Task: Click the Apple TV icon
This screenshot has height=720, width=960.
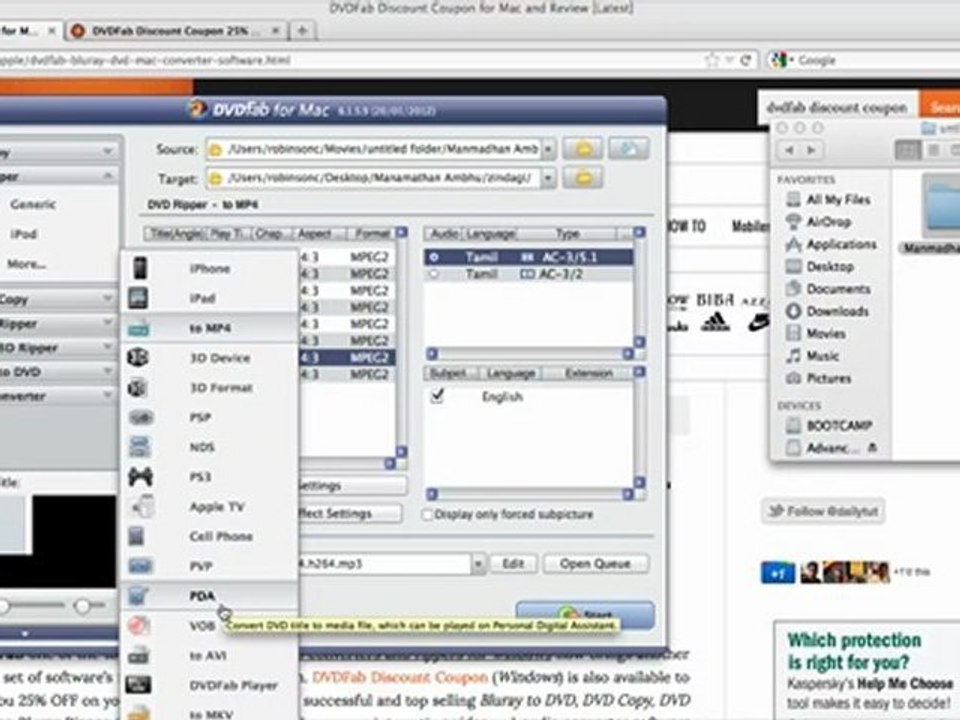Action: pos(144,506)
